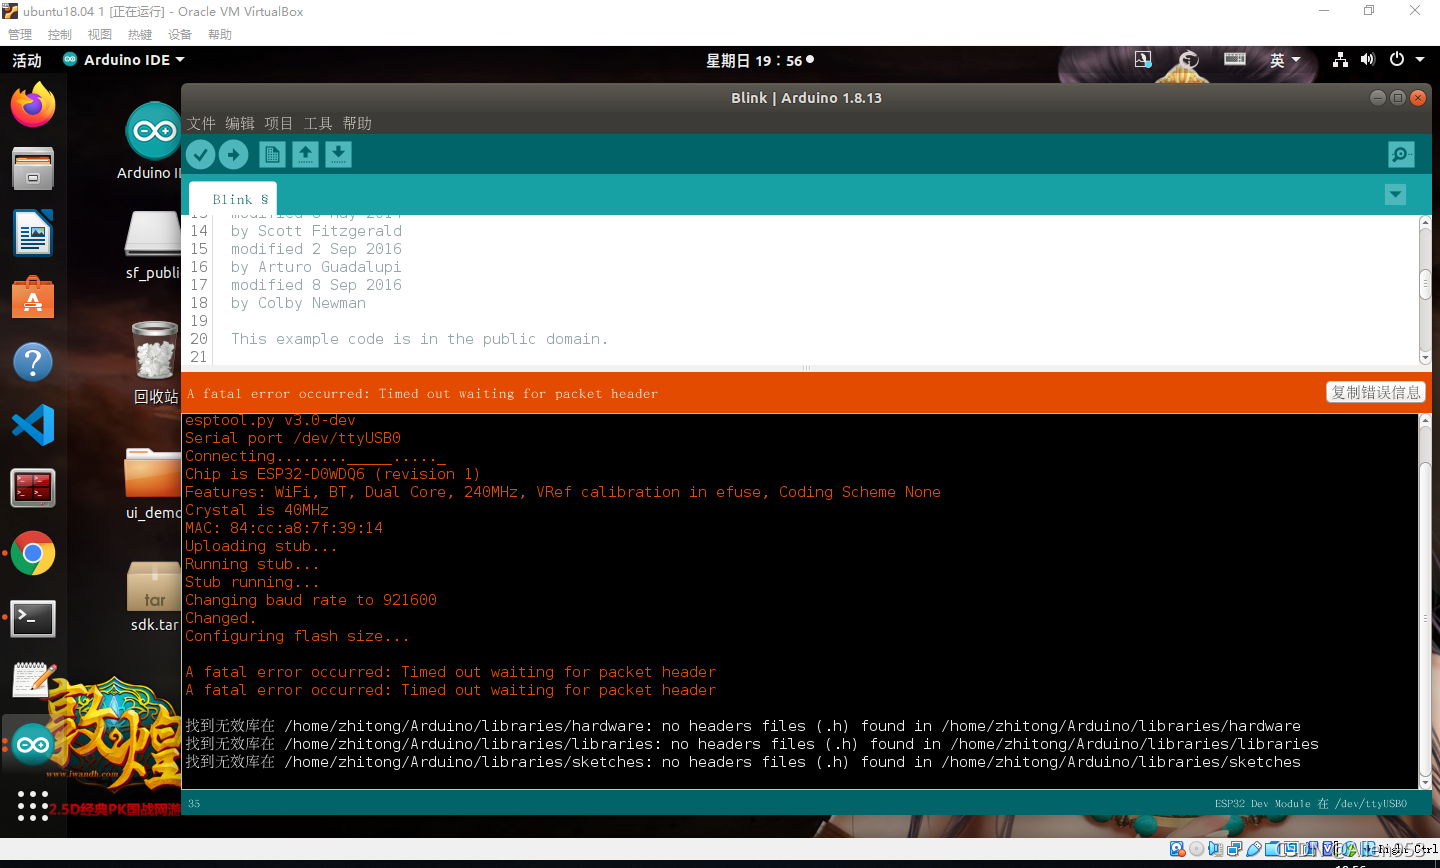Open VirtualBox 视图 menu
Image resolution: width=1440 pixels, height=868 pixels.
pos(100,34)
